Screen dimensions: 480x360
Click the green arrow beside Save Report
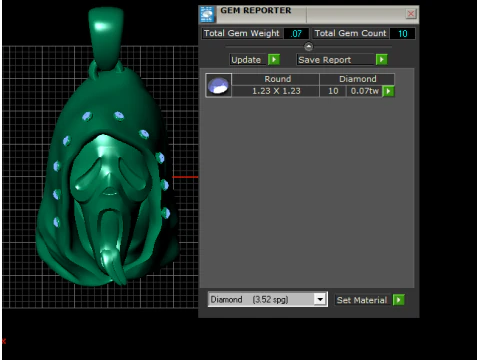click(x=382, y=60)
